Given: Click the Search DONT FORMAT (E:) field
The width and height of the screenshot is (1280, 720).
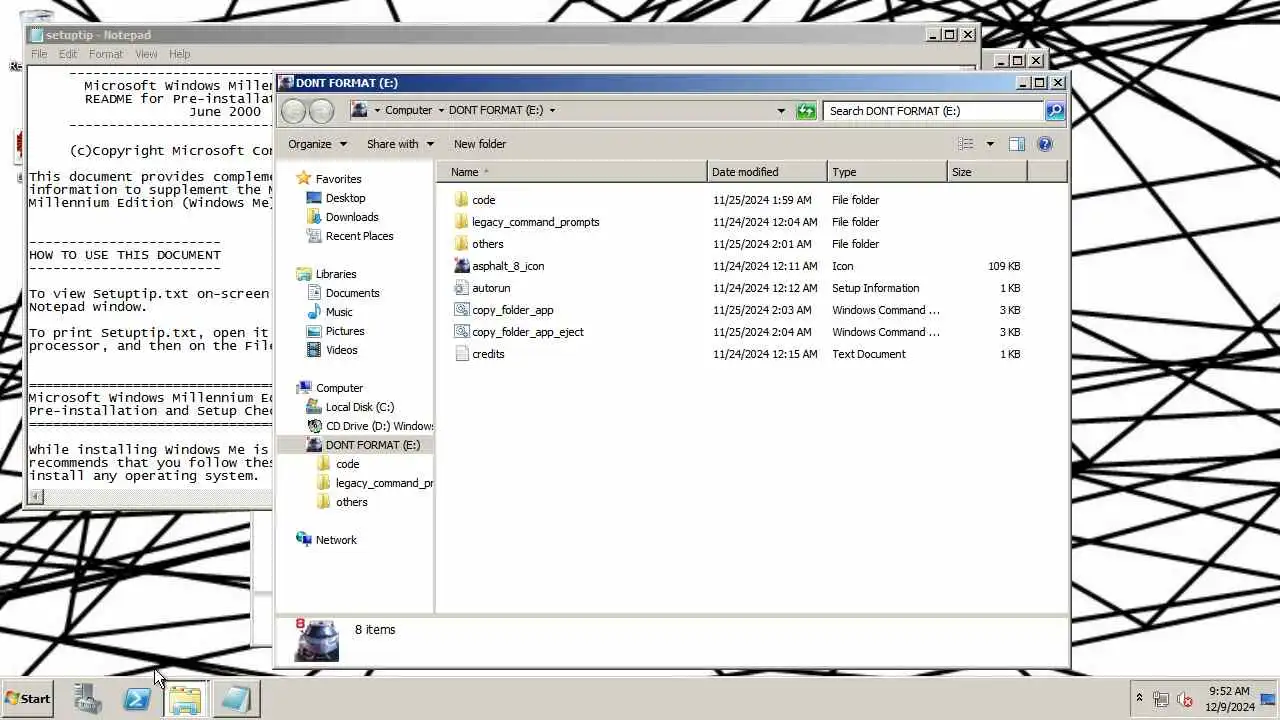Looking at the screenshot, I should pos(933,111).
